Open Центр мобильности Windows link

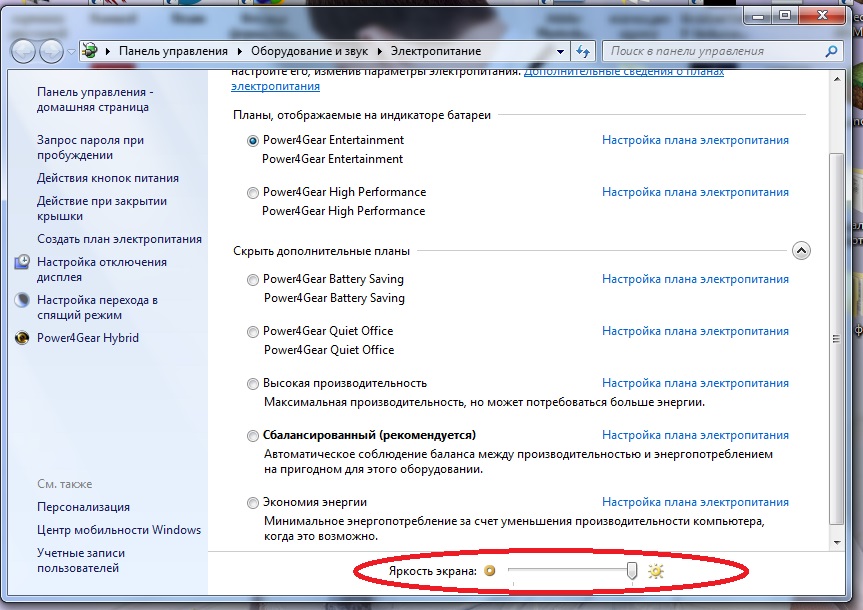(x=119, y=530)
